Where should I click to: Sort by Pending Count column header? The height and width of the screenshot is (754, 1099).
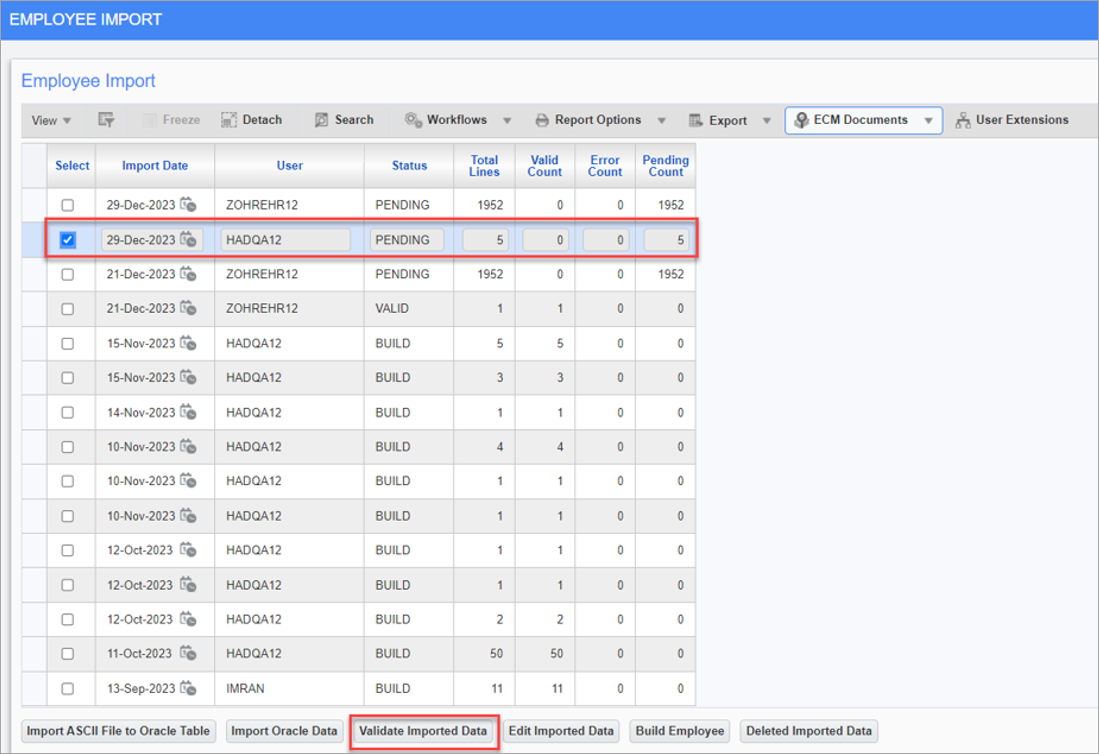pos(666,165)
